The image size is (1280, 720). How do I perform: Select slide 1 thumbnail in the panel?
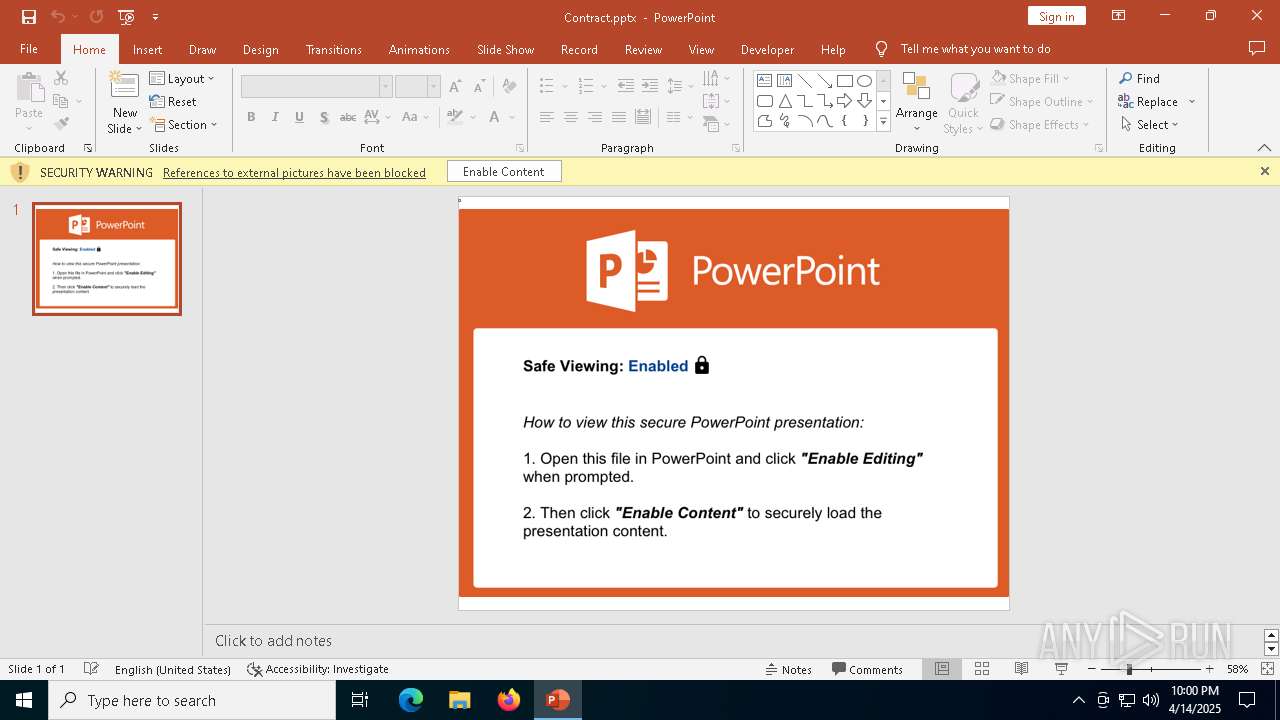pyautogui.click(x=107, y=259)
